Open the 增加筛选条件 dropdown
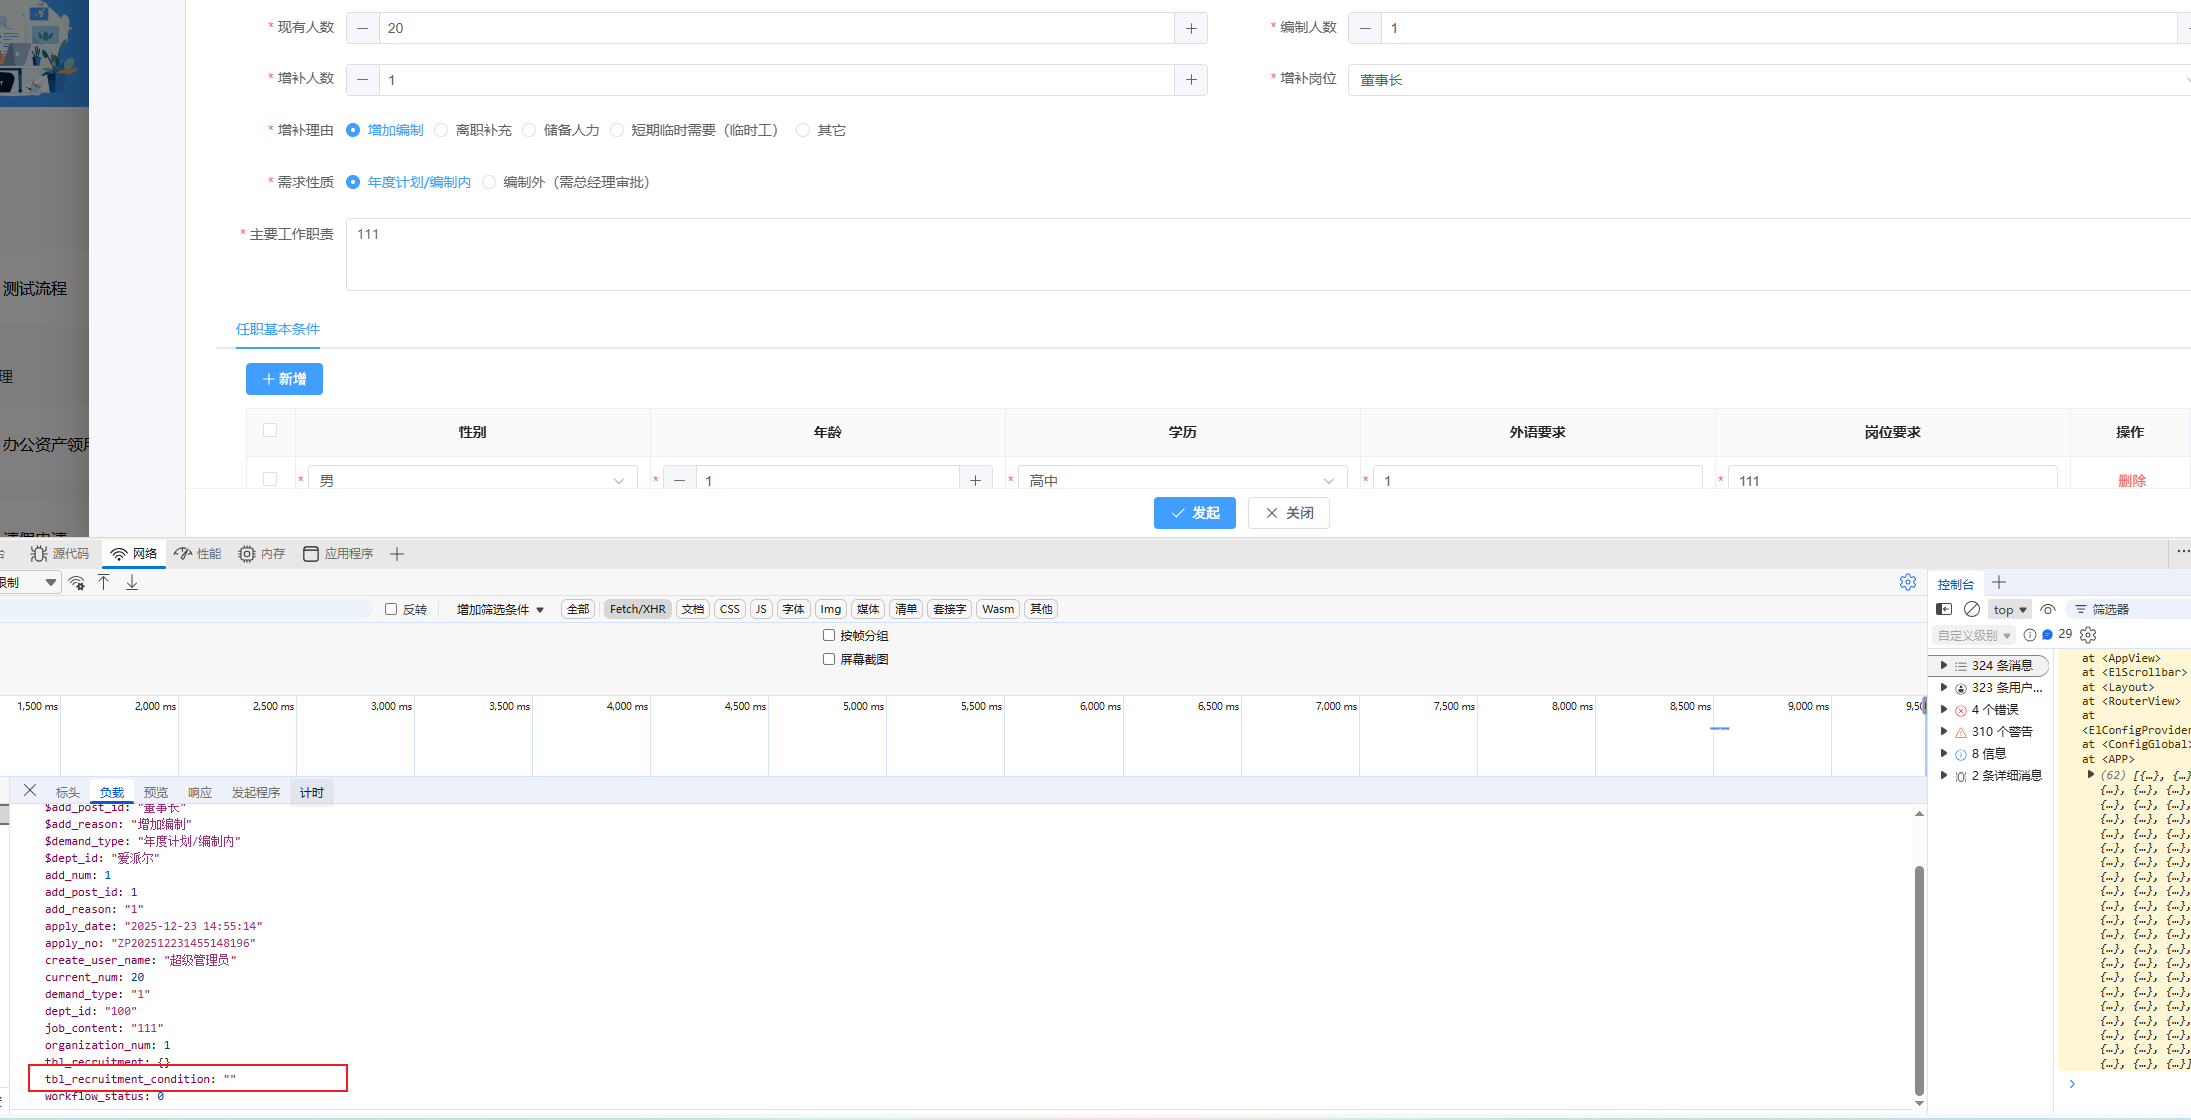Screen dimensions: 2191x1120 499,609
